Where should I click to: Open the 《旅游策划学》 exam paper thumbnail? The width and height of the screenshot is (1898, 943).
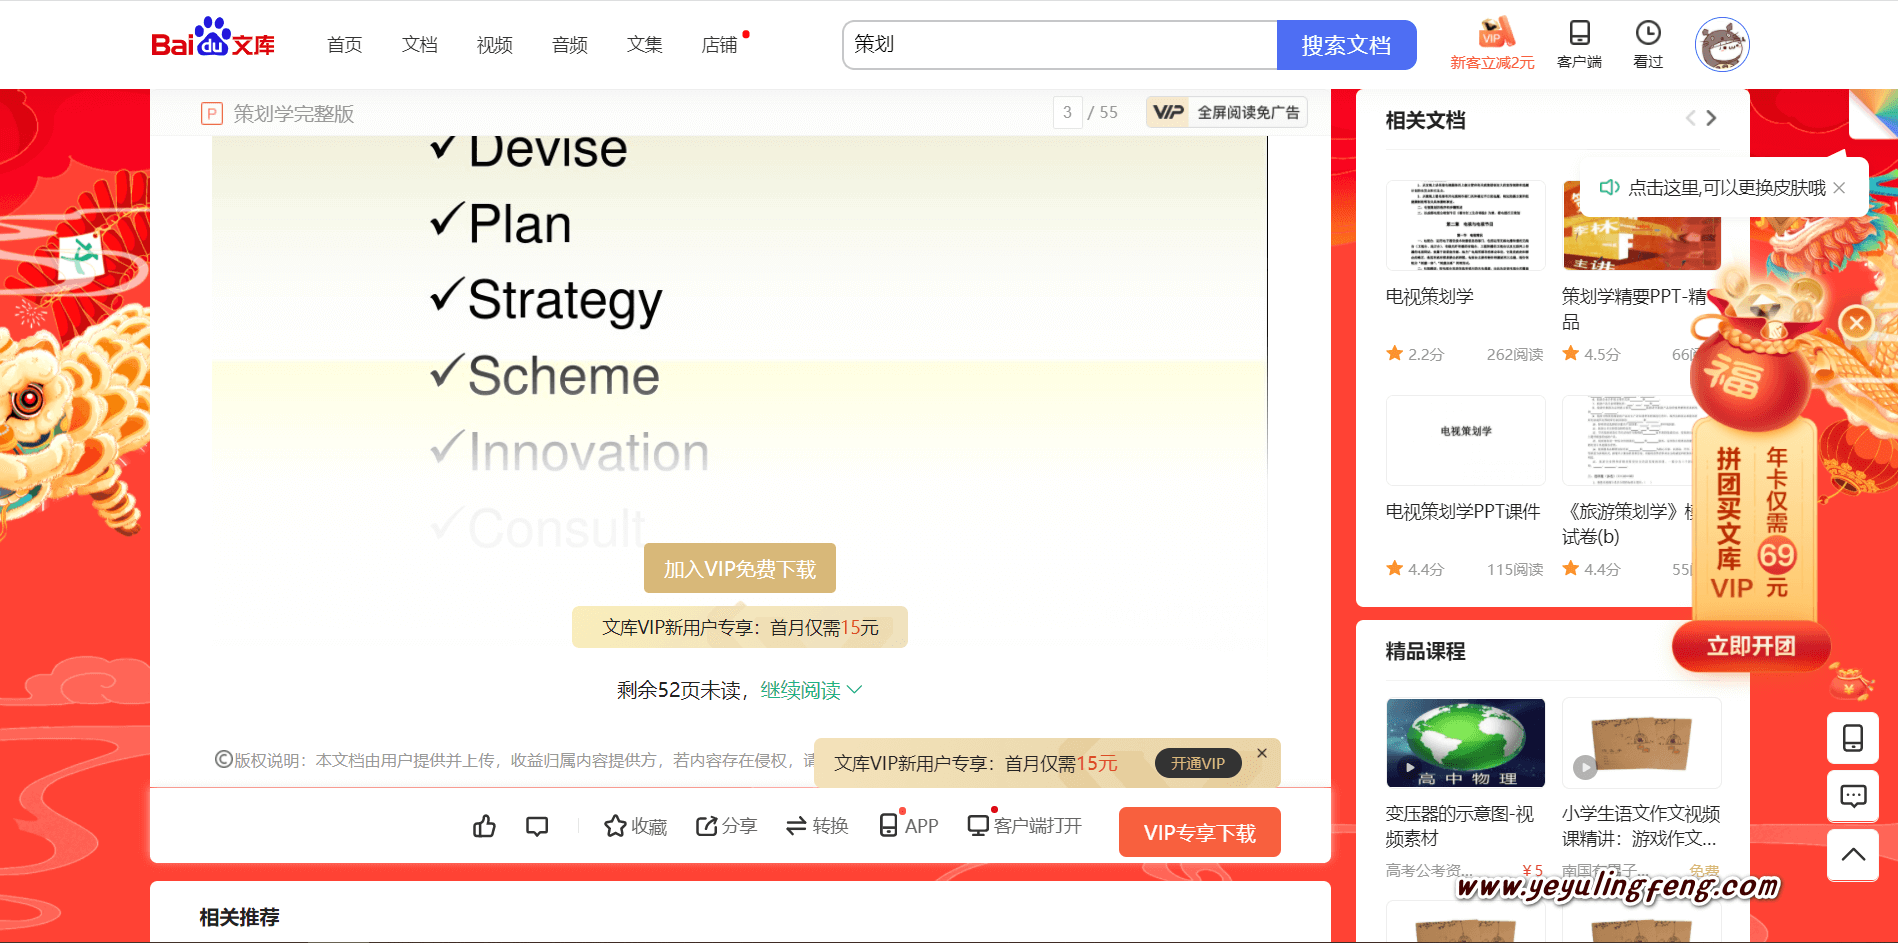click(1628, 440)
